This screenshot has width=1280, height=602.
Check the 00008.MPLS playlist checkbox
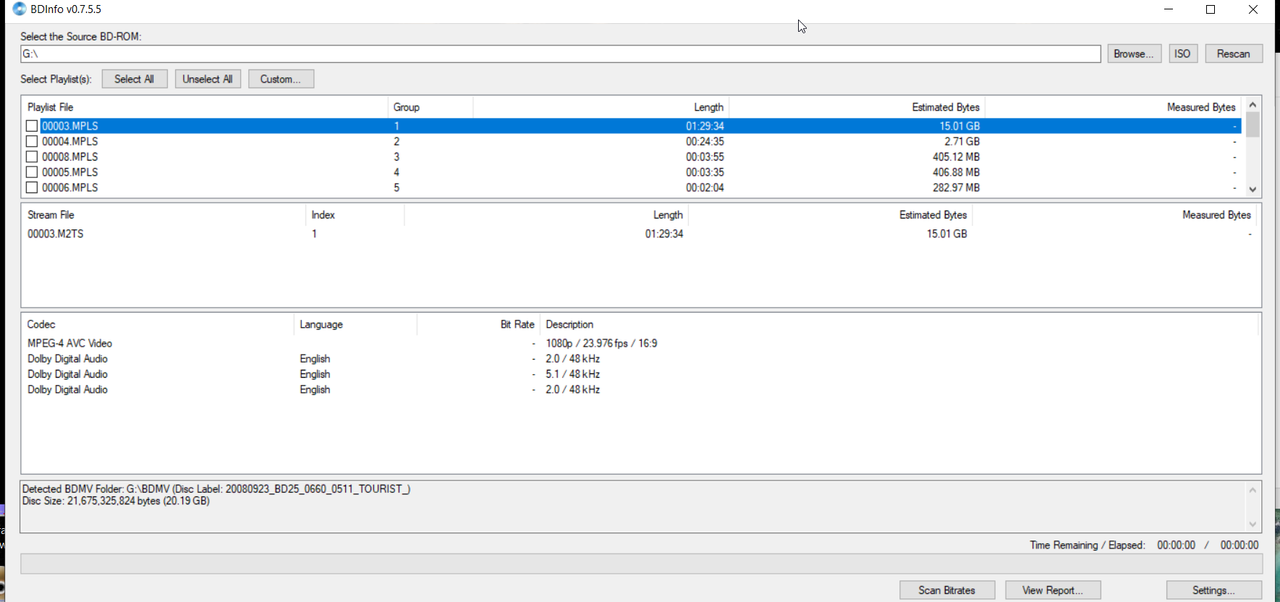coord(32,157)
